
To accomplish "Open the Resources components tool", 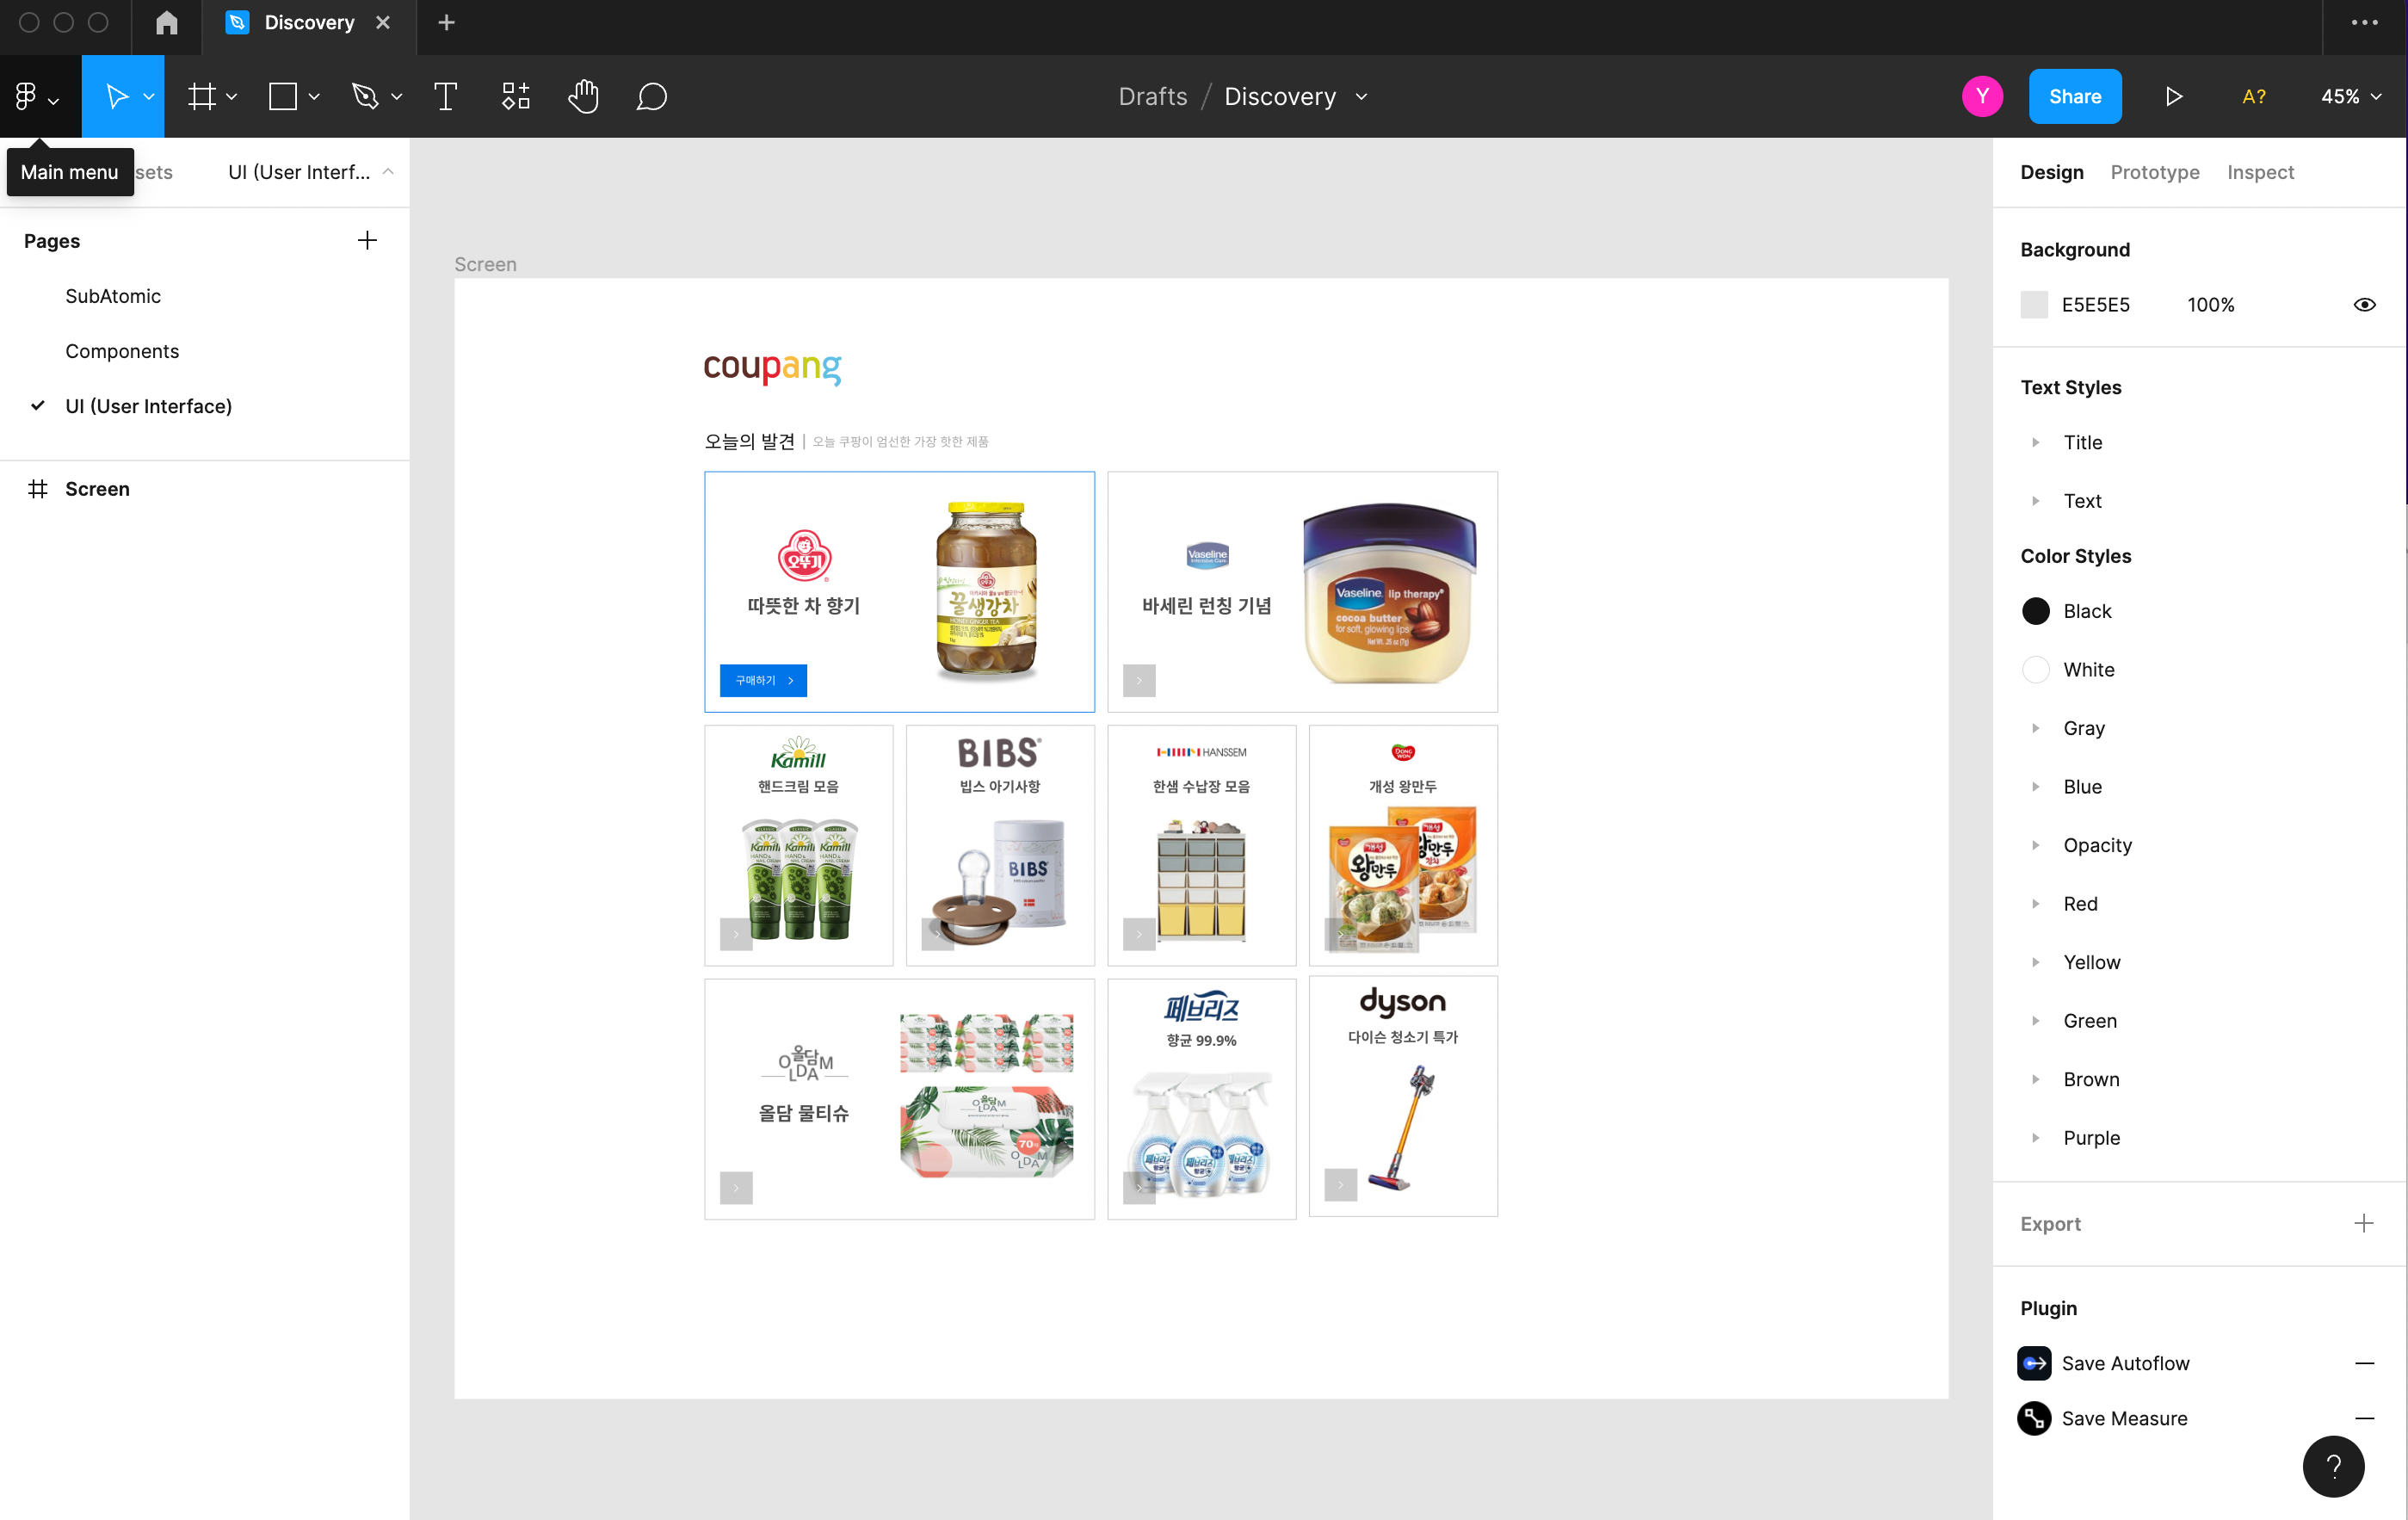I will point(515,96).
